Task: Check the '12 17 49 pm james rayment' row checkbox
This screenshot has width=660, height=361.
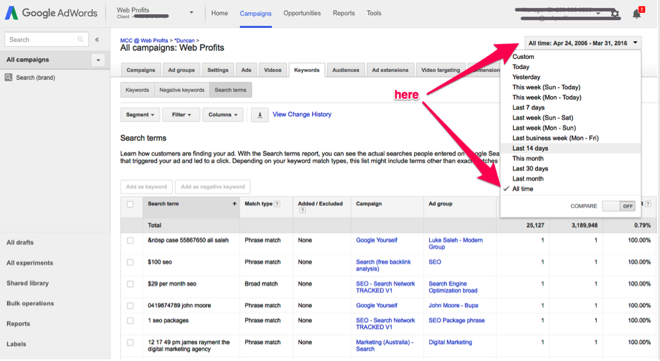Action: pyautogui.click(x=130, y=342)
